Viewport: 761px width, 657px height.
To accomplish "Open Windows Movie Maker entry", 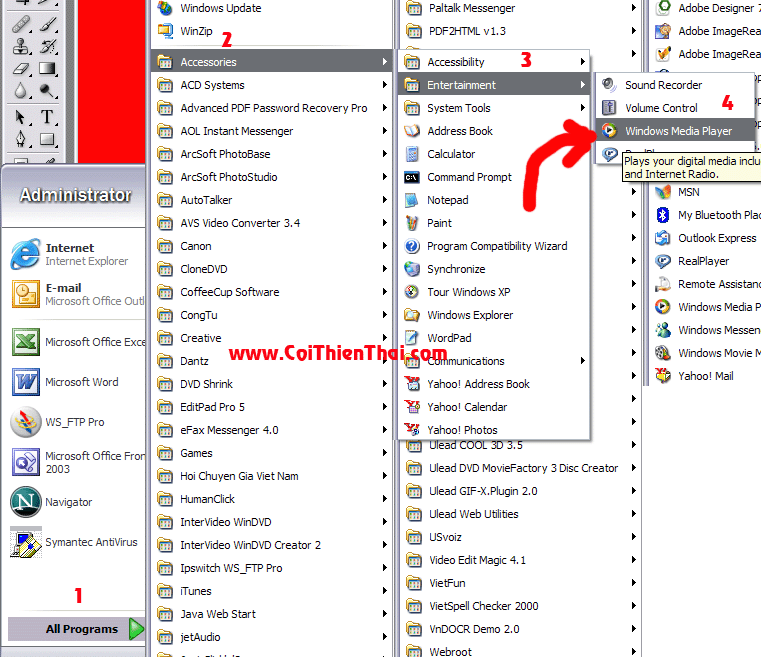I will click(x=707, y=353).
